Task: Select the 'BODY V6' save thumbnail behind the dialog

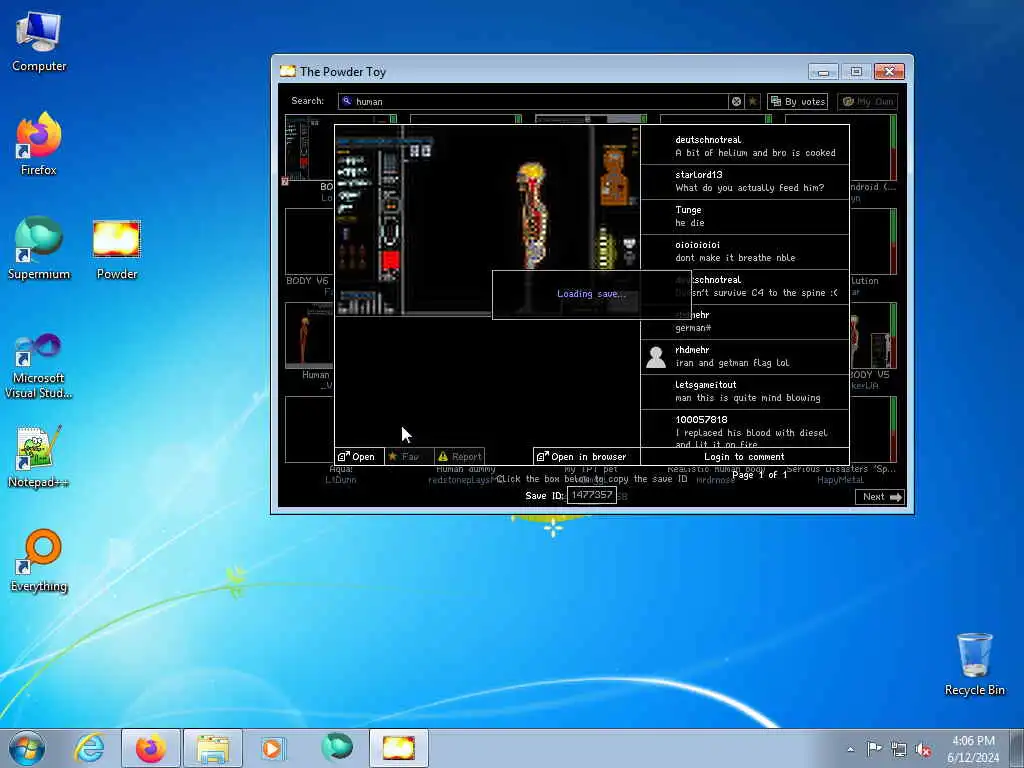Action: pos(309,242)
